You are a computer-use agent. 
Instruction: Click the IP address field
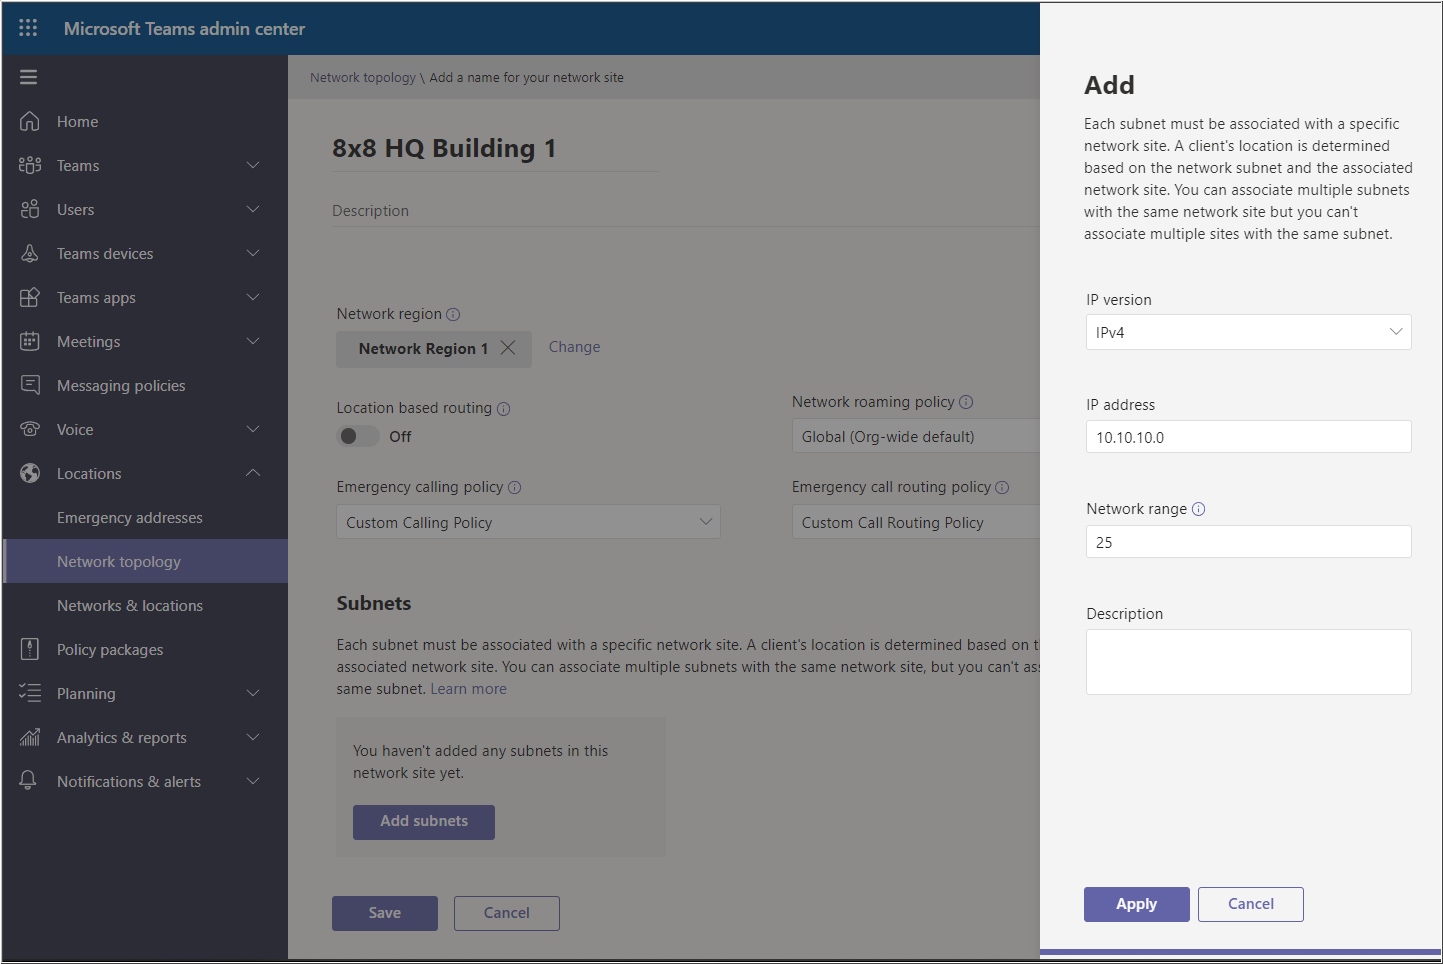(x=1248, y=437)
